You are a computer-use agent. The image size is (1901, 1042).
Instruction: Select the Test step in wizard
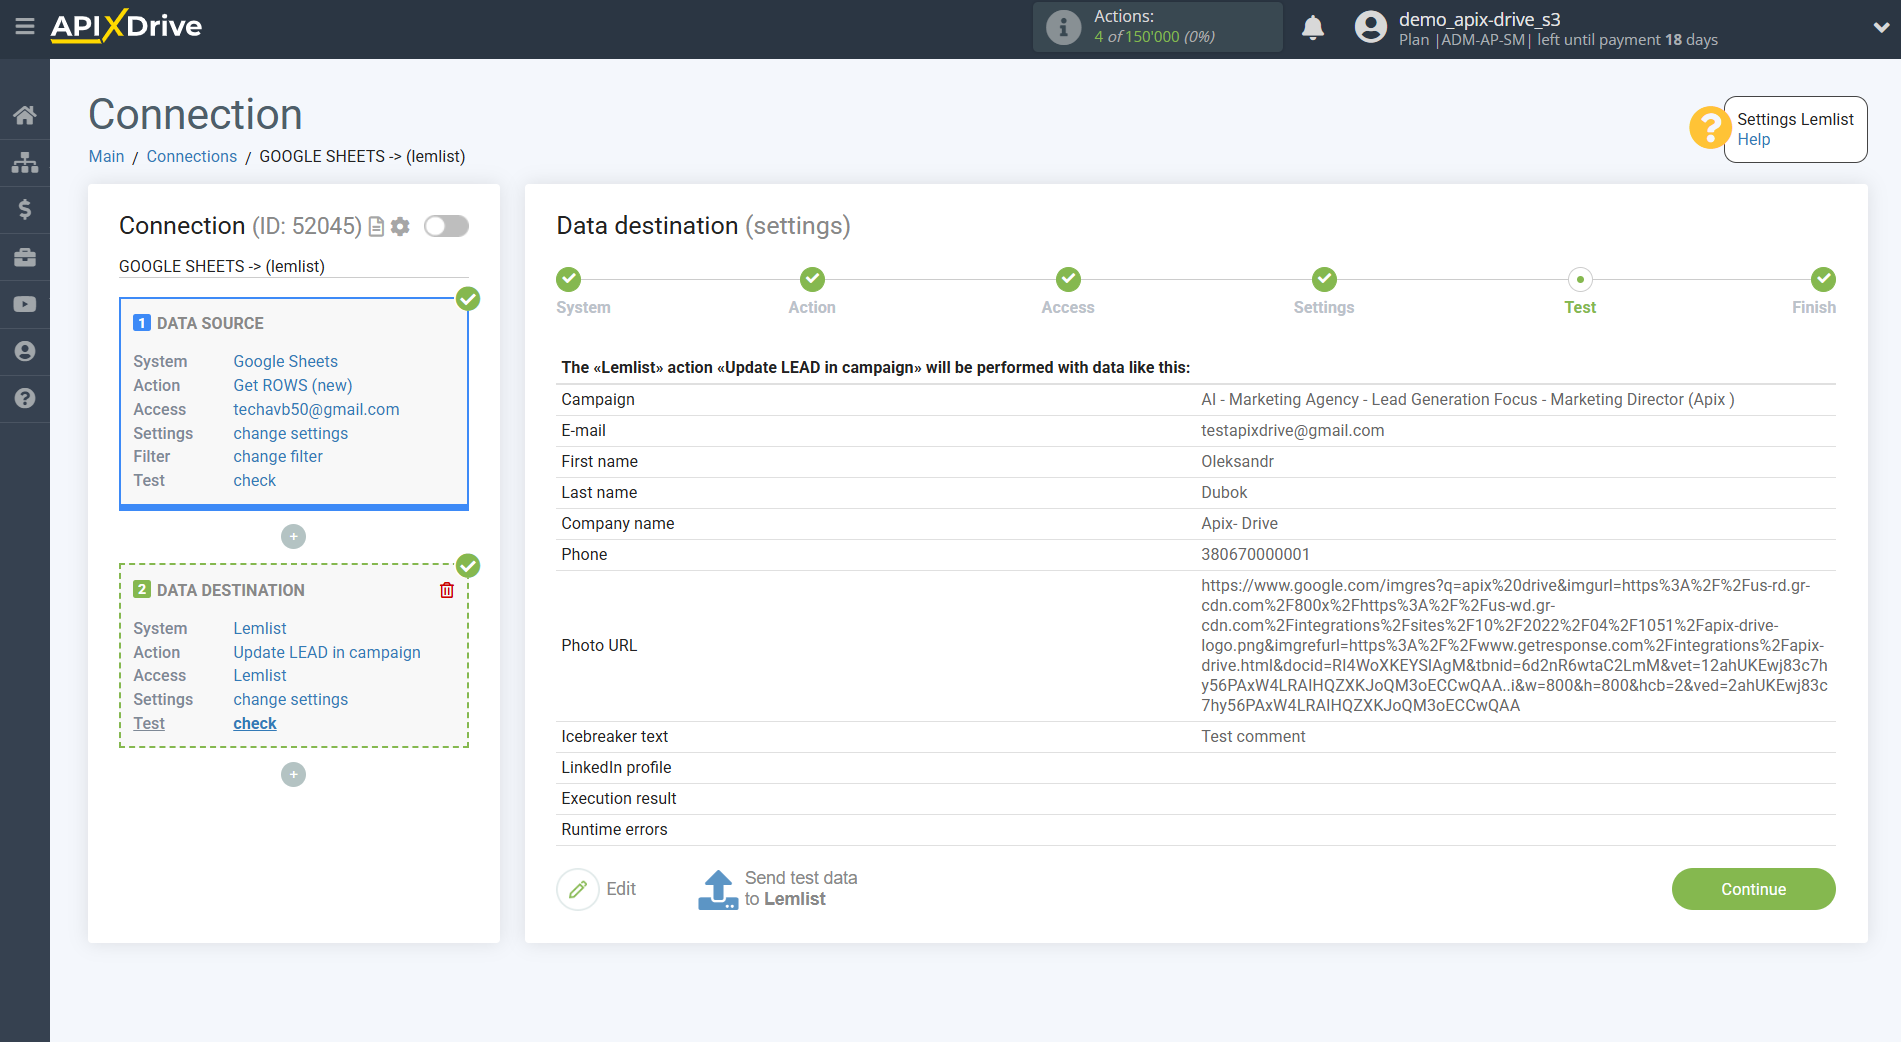point(1580,279)
